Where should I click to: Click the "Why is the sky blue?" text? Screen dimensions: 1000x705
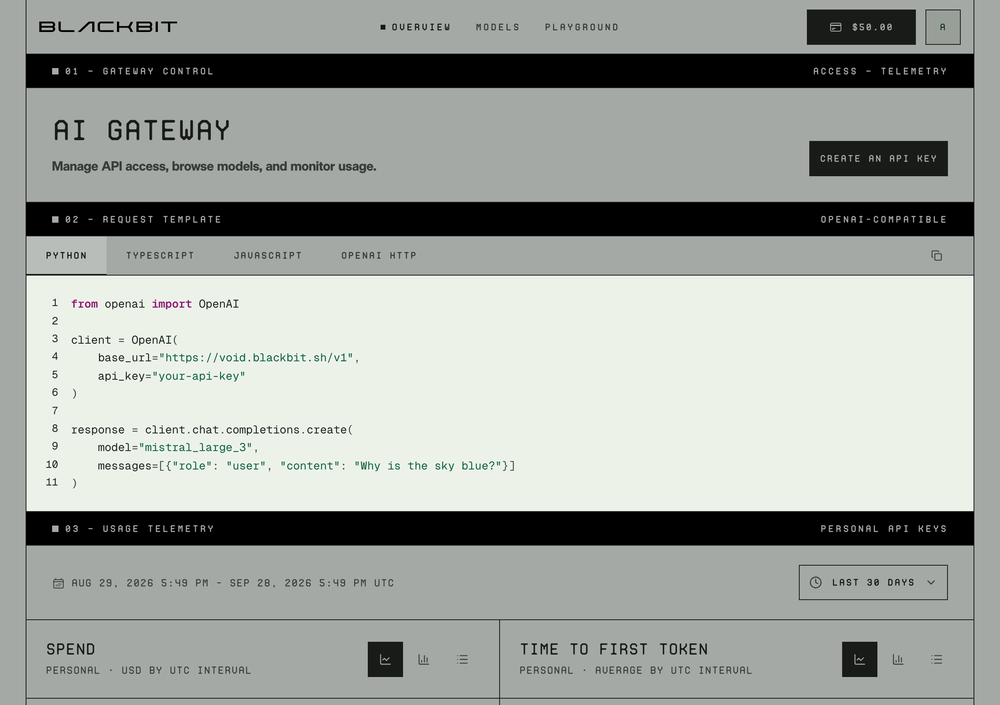[428, 466]
